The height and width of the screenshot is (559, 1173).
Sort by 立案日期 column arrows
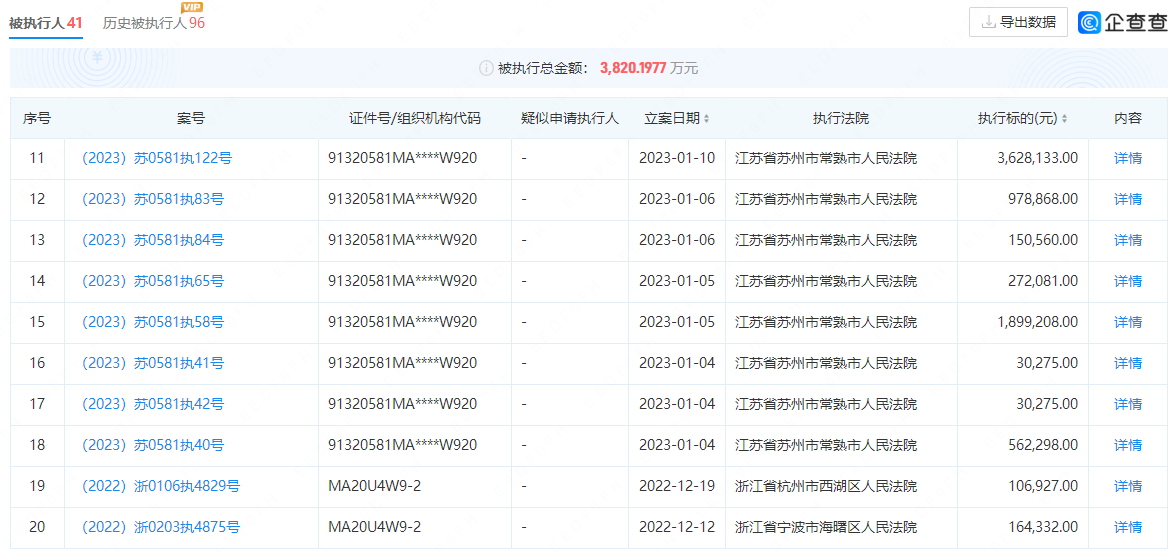[707, 119]
